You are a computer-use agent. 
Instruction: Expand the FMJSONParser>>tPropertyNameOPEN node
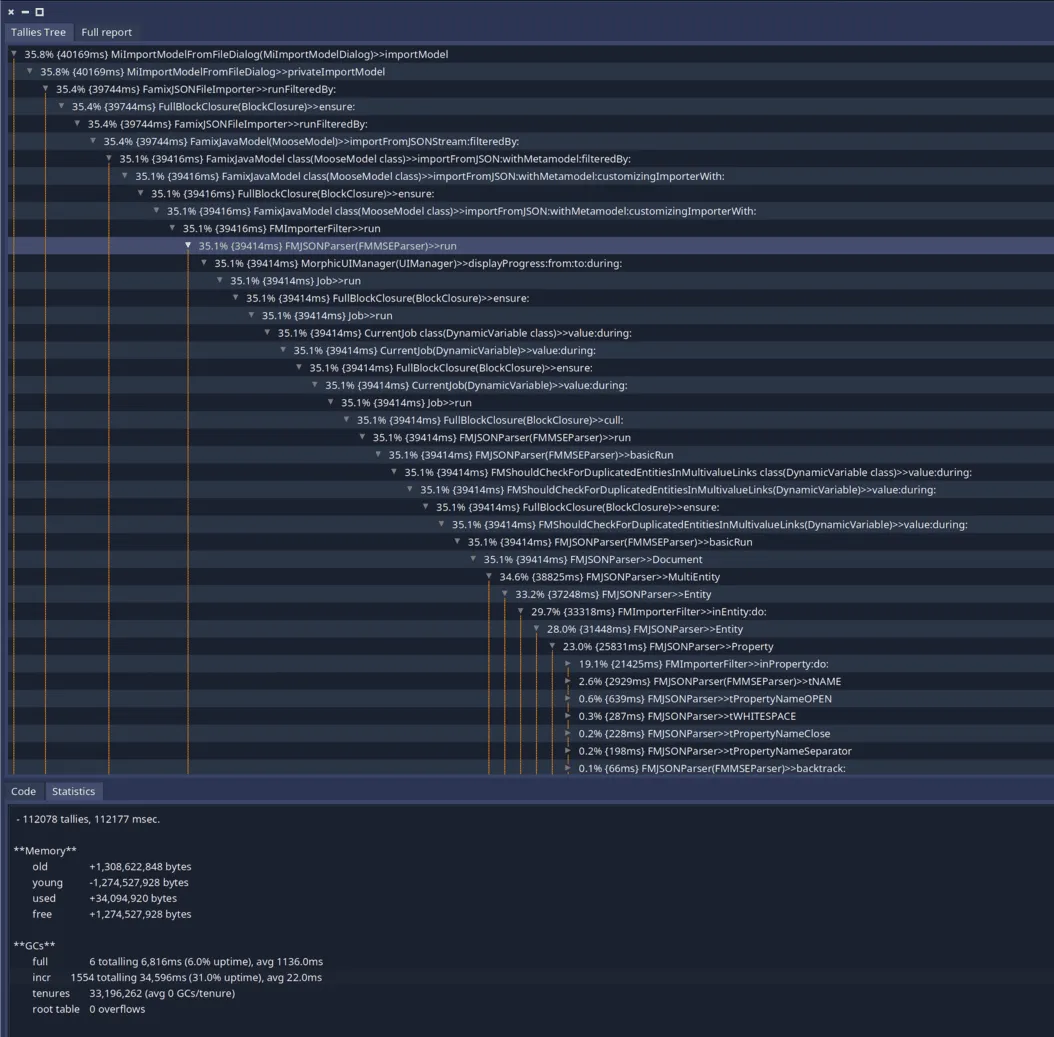(568, 698)
